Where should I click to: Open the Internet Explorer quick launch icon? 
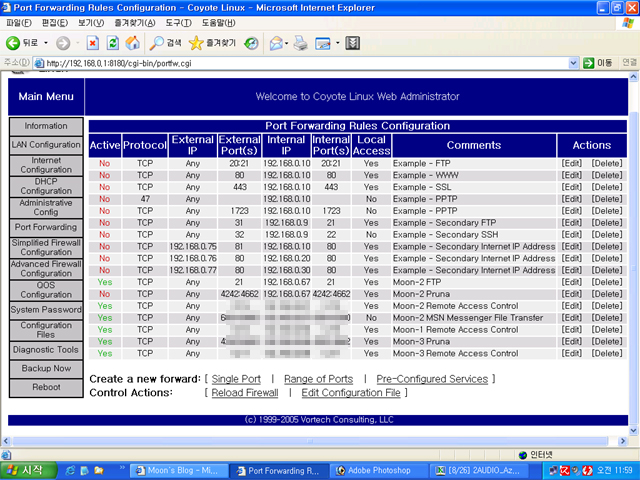point(70,471)
